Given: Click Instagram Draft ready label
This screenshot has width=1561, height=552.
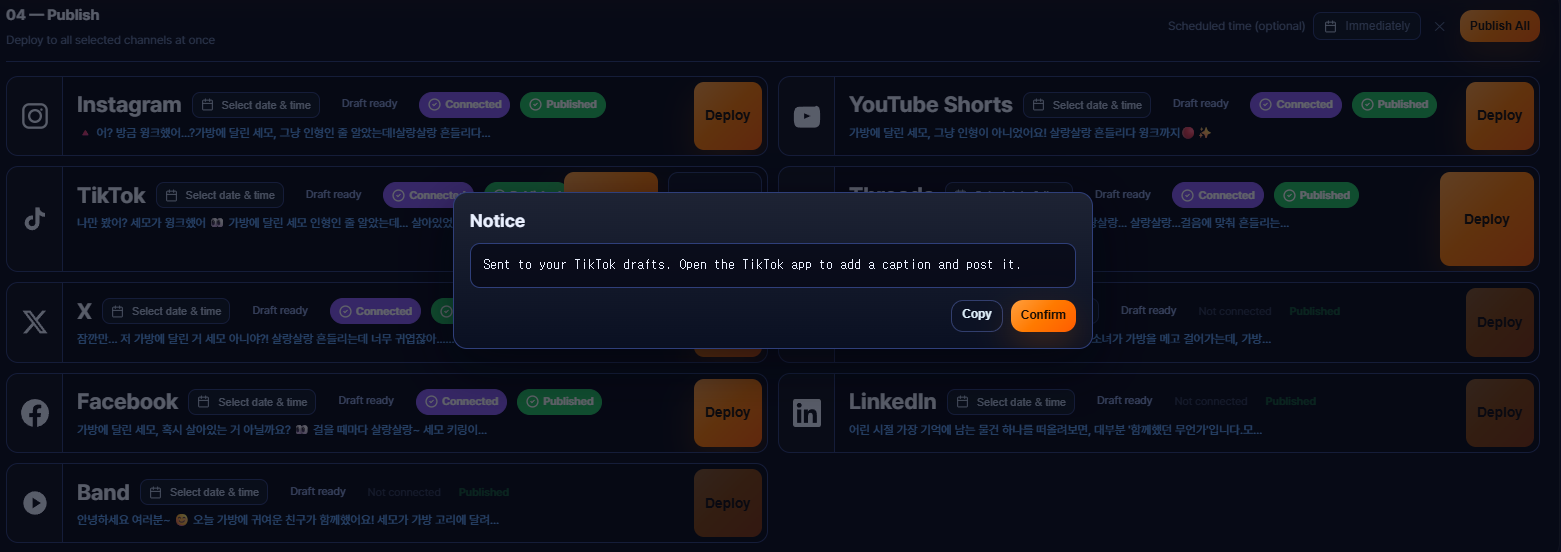Looking at the screenshot, I should pos(370,104).
